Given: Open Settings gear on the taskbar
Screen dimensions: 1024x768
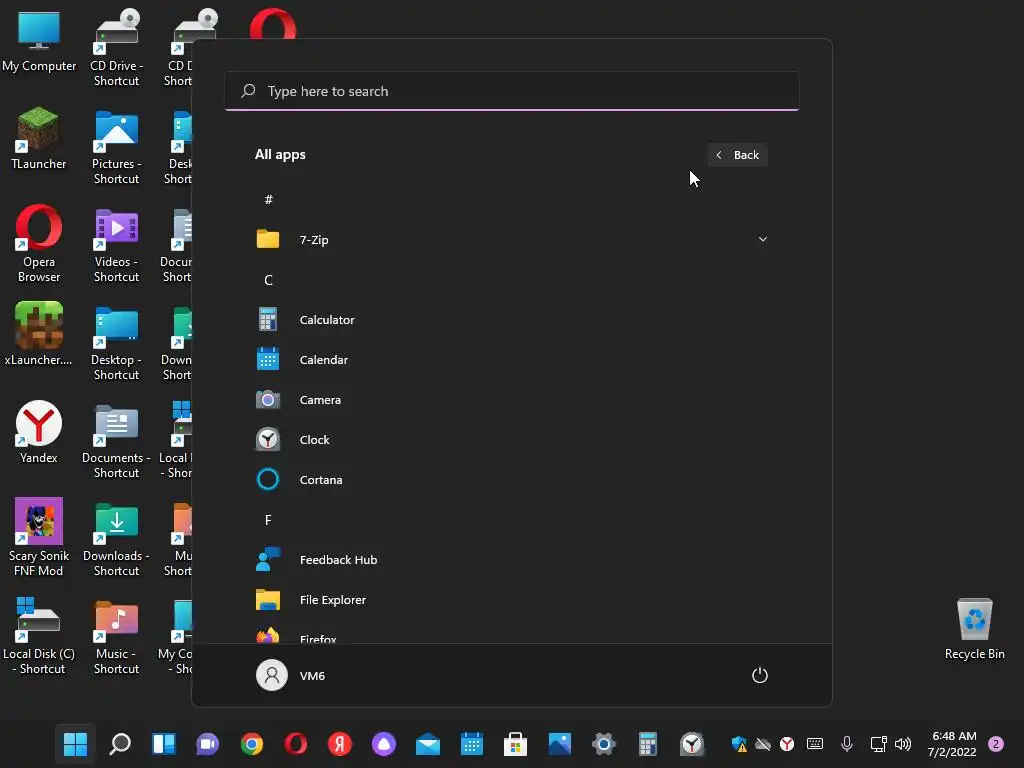Looking at the screenshot, I should coord(603,744).
